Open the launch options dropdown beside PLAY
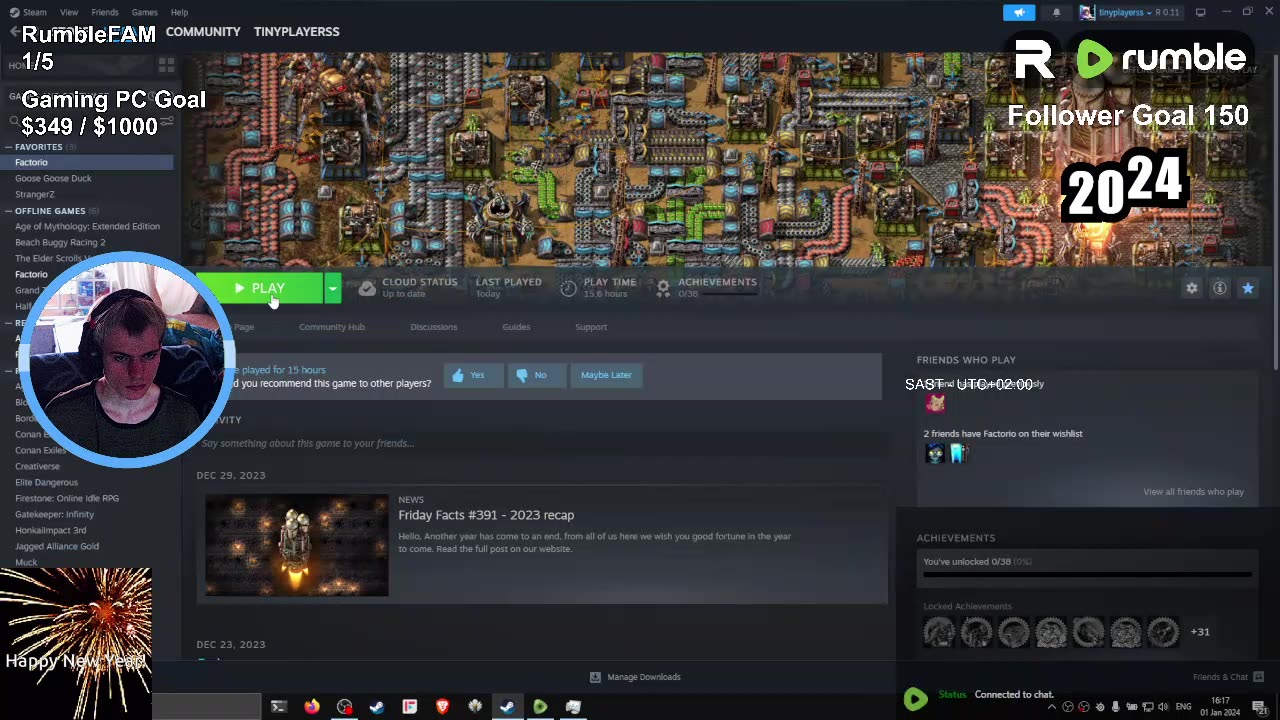1280x720 pixels. click(332, 288)
